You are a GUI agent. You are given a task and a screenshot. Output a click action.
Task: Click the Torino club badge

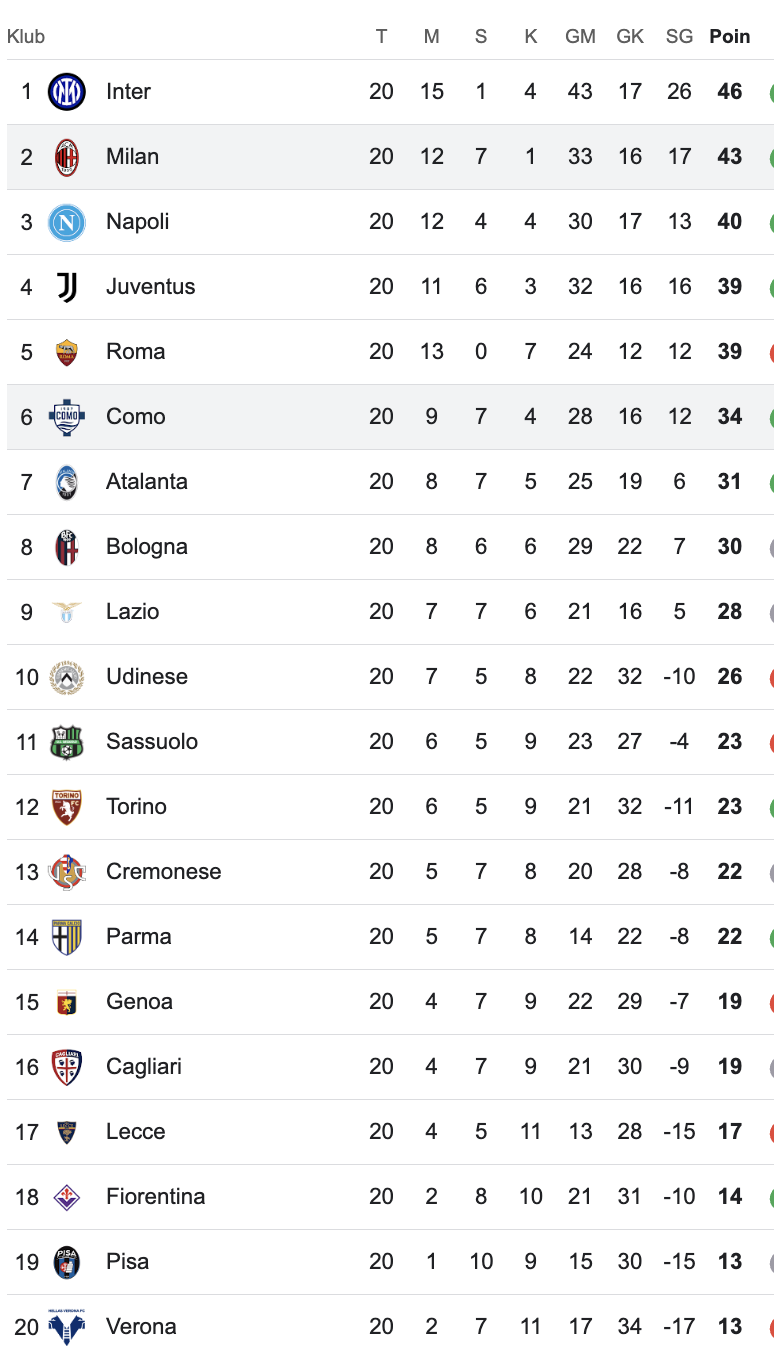click(x=67, y=807)
